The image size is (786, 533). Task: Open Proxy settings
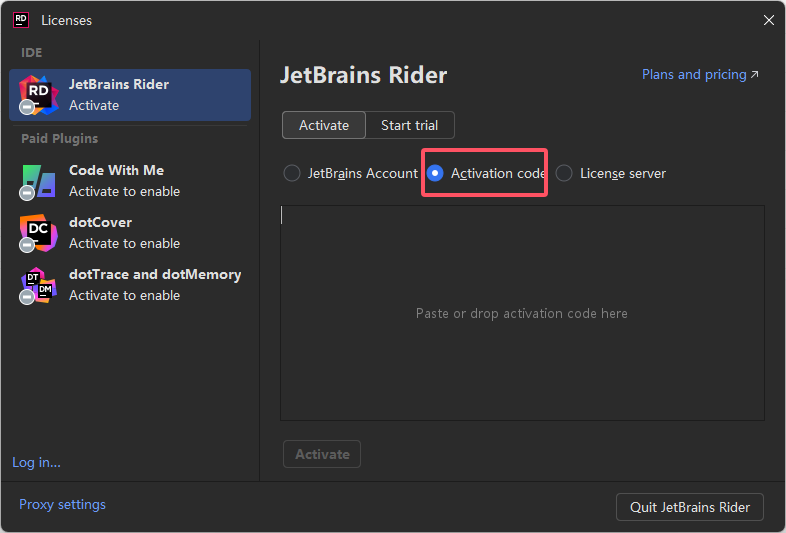click(62, 504)
